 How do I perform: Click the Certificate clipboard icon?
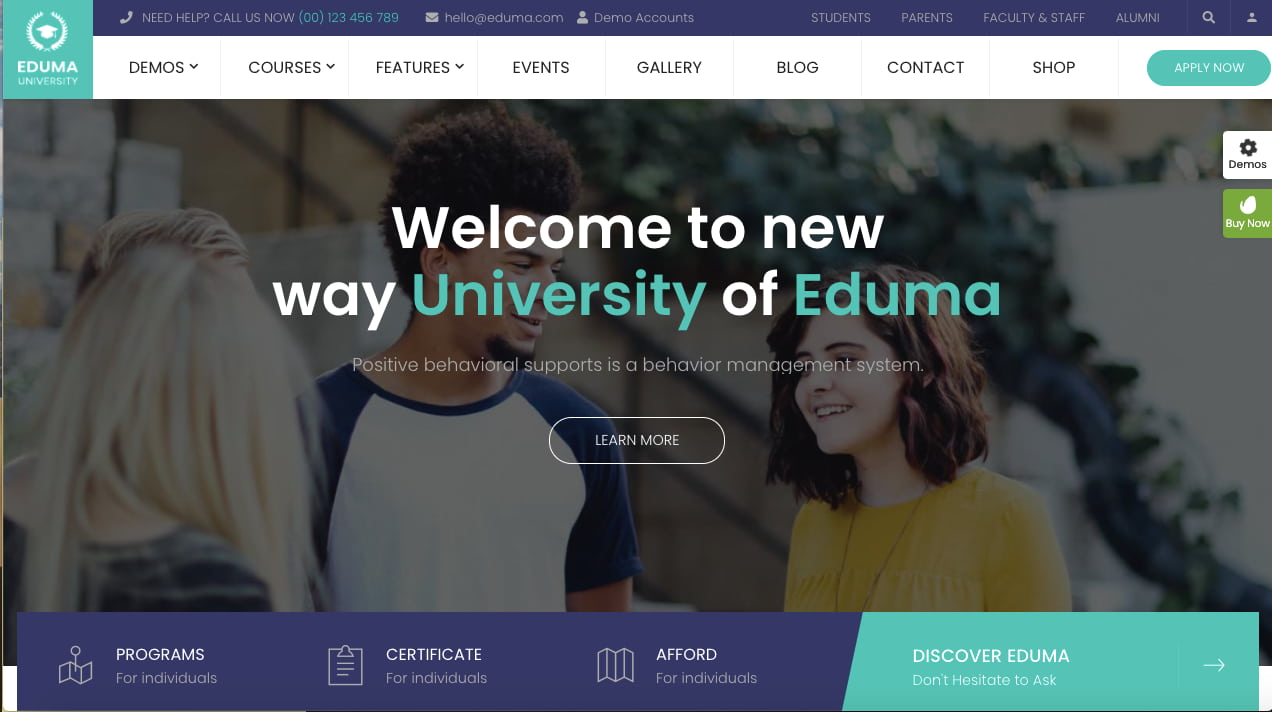(345, 665)
